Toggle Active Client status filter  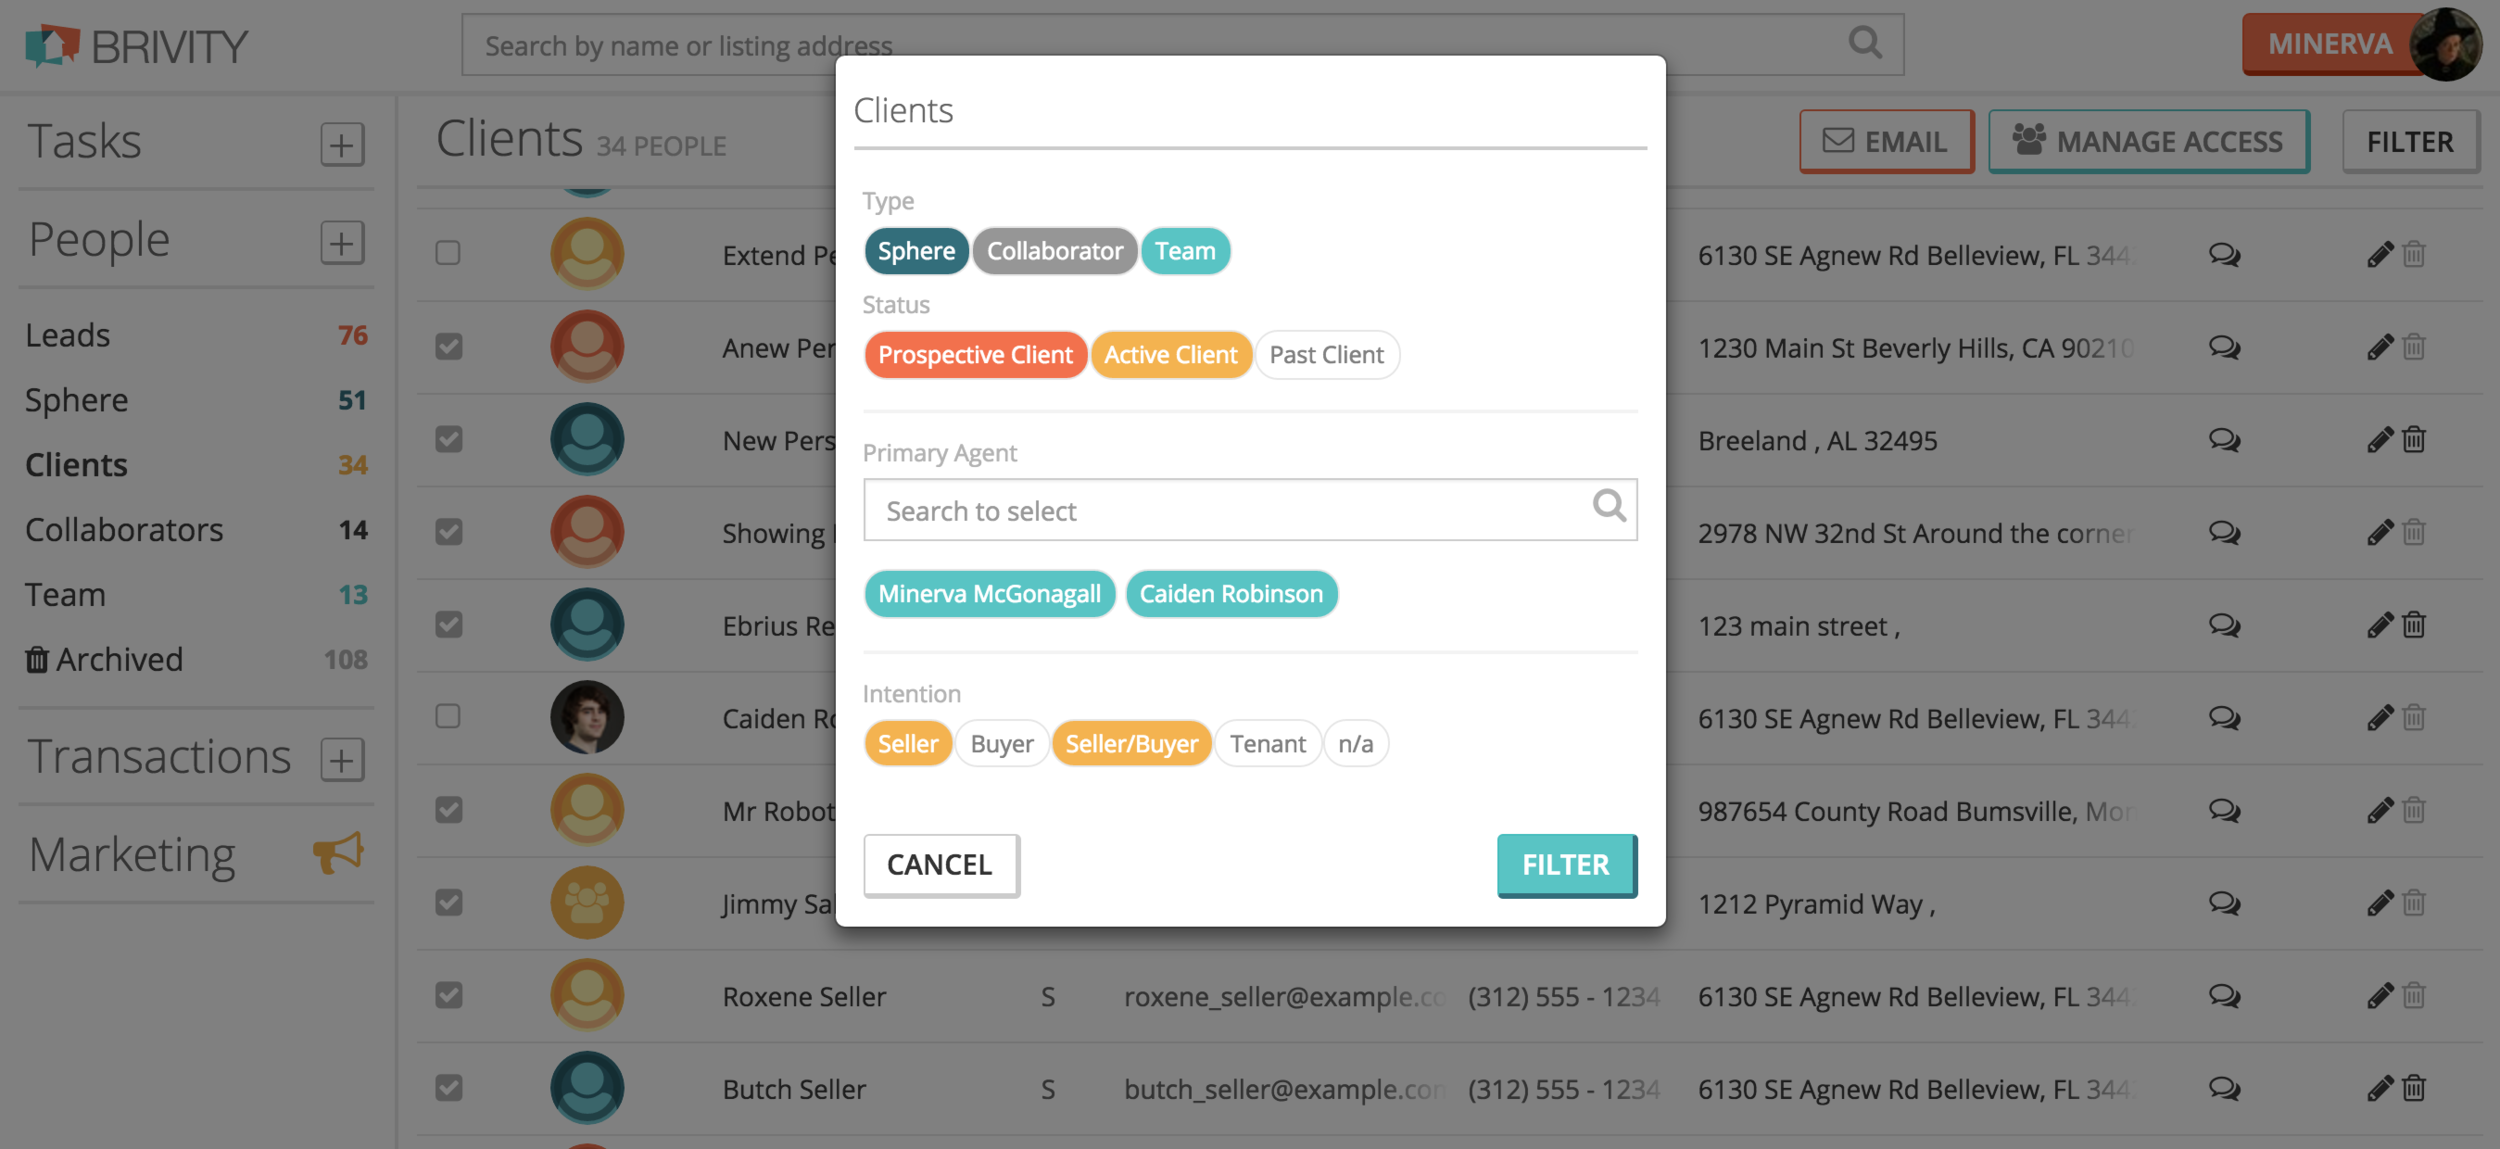coord(1170,355)
